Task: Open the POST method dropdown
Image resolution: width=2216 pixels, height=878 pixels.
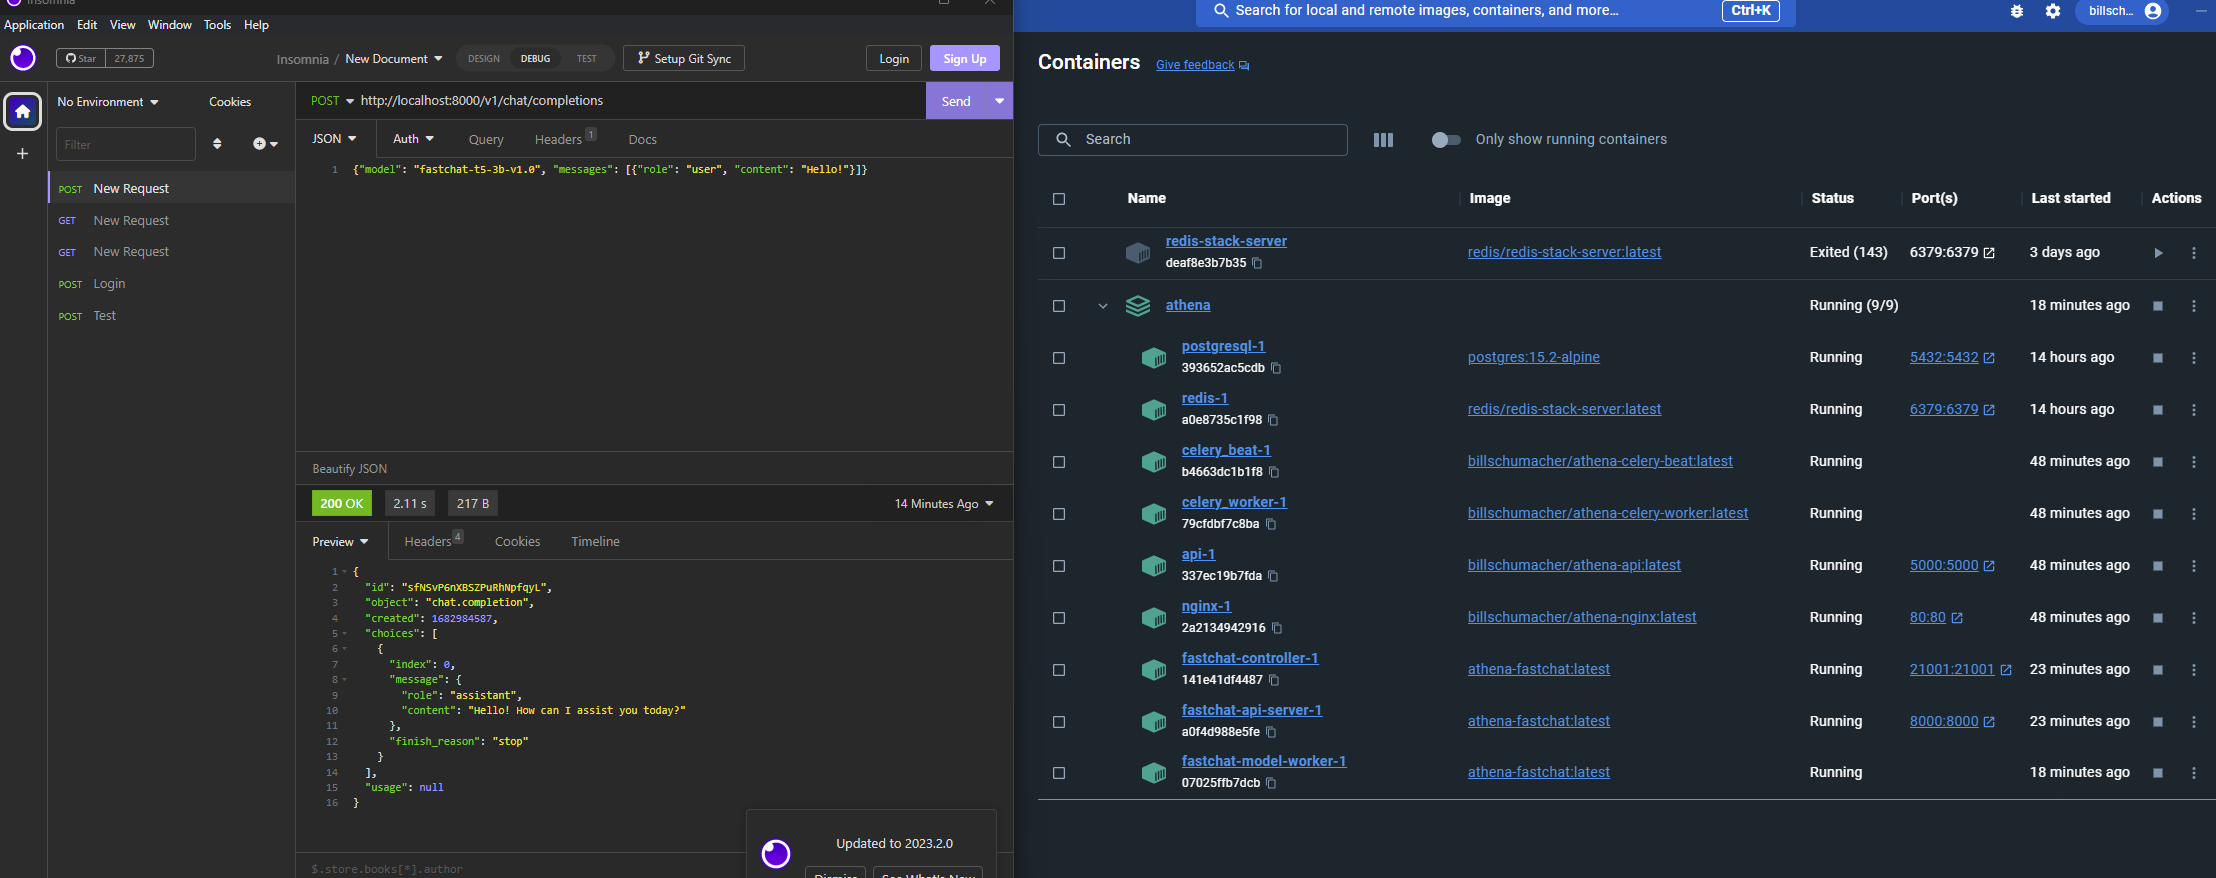Action: pos(332,101)
